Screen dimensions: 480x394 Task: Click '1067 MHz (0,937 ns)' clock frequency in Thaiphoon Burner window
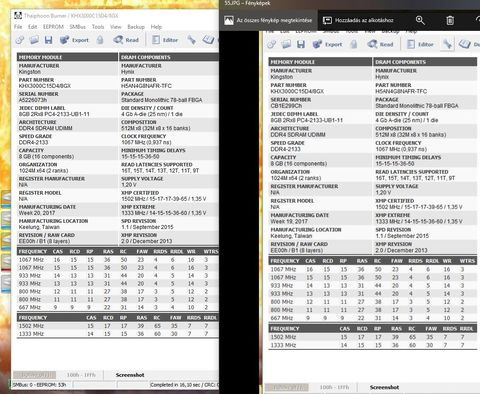click(x=146, y=142)
